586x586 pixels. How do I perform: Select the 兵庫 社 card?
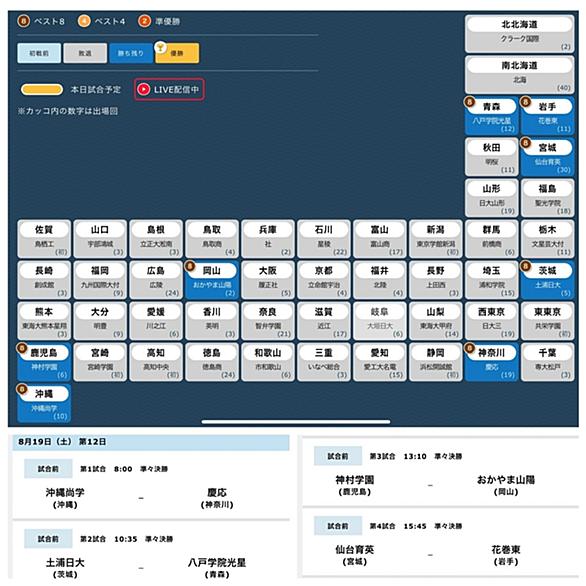[268, 239]
